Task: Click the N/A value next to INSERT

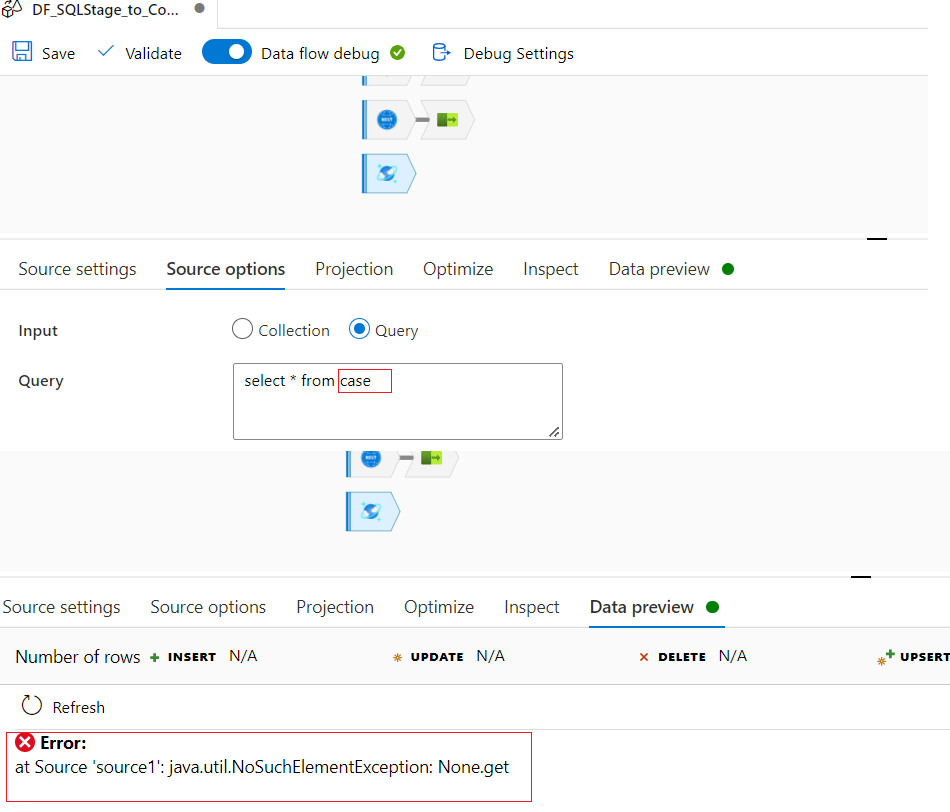Action: tap(243, 656)
